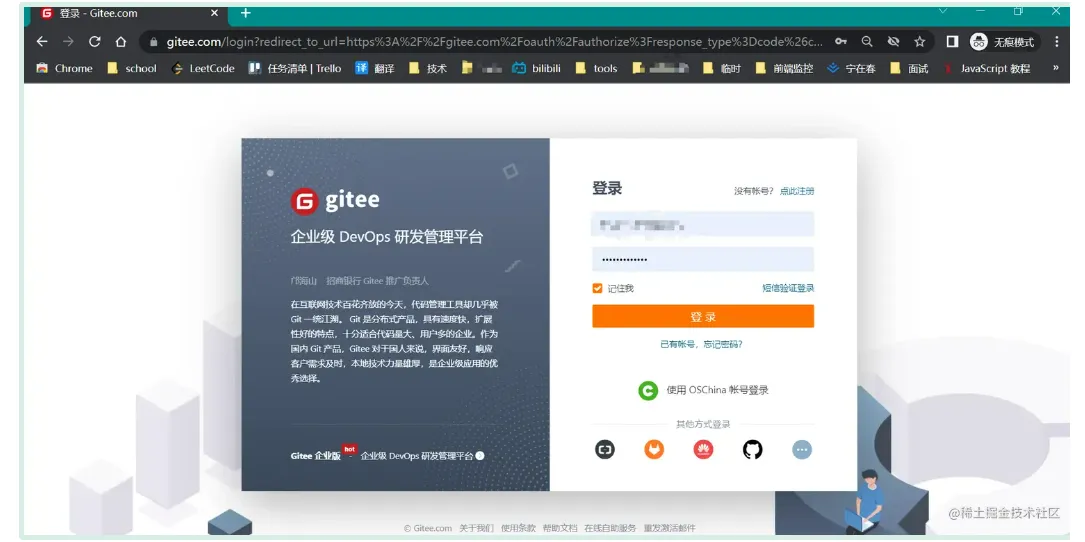Sign in with the red Huawei icon
Viewport: 1085px width, 542px height.
[703, 450]
